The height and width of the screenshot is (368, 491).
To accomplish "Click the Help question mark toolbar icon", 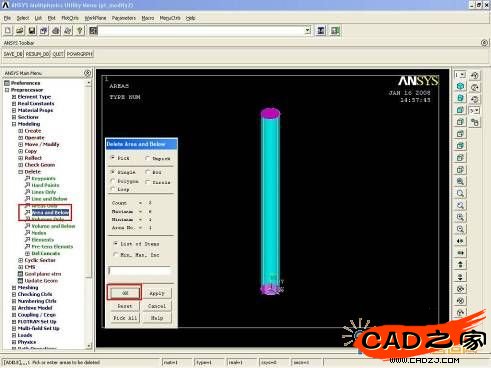I will [80, 31].
